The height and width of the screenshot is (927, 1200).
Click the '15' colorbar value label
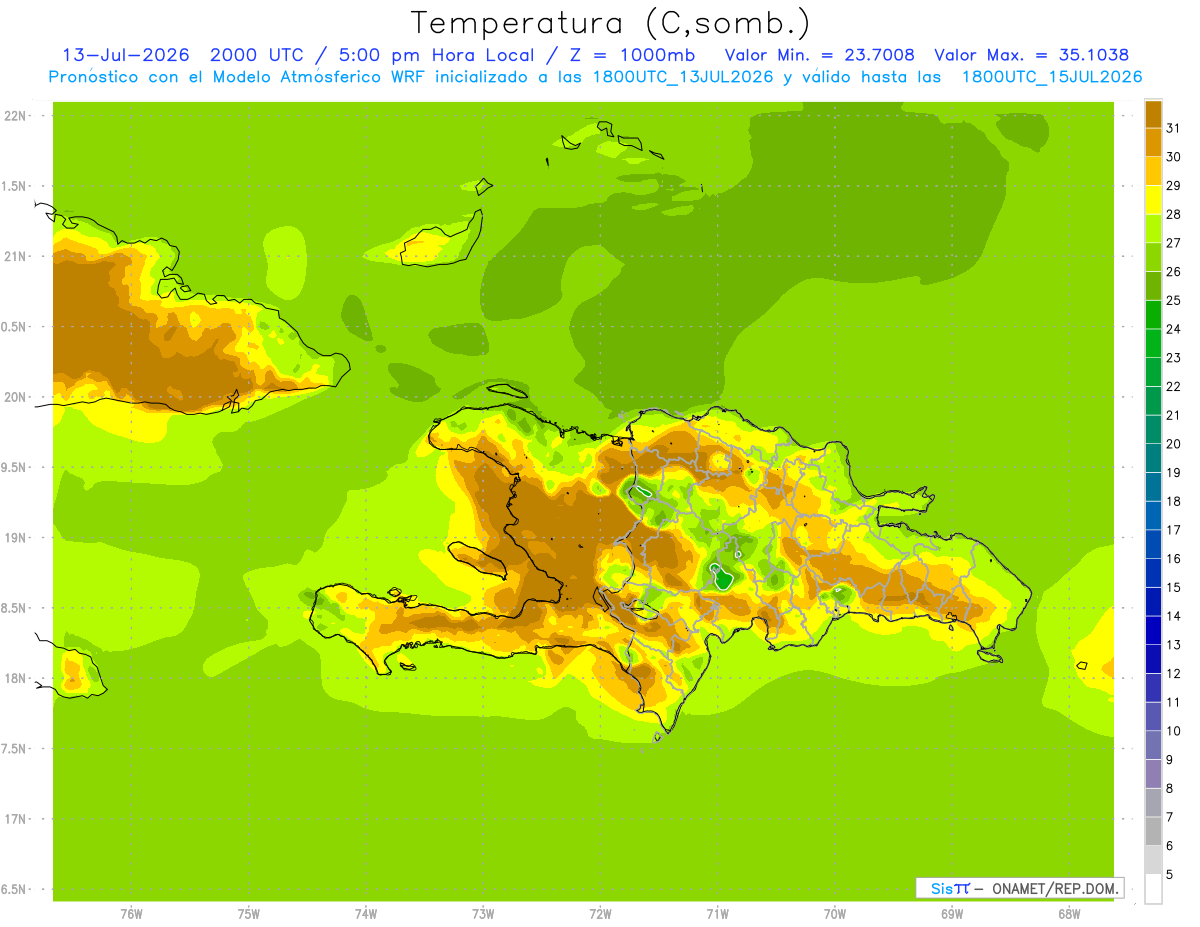click(1174, 587)
